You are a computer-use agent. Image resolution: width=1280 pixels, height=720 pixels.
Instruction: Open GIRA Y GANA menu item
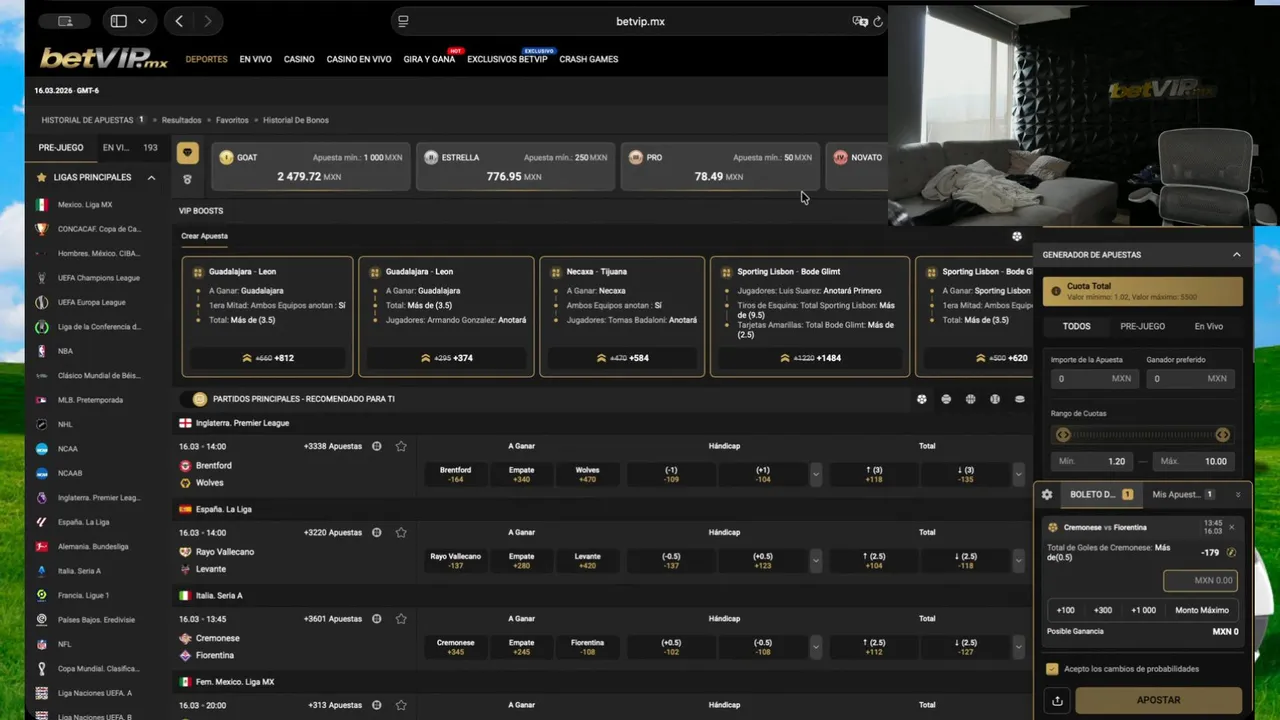click(x=429, y=59)
